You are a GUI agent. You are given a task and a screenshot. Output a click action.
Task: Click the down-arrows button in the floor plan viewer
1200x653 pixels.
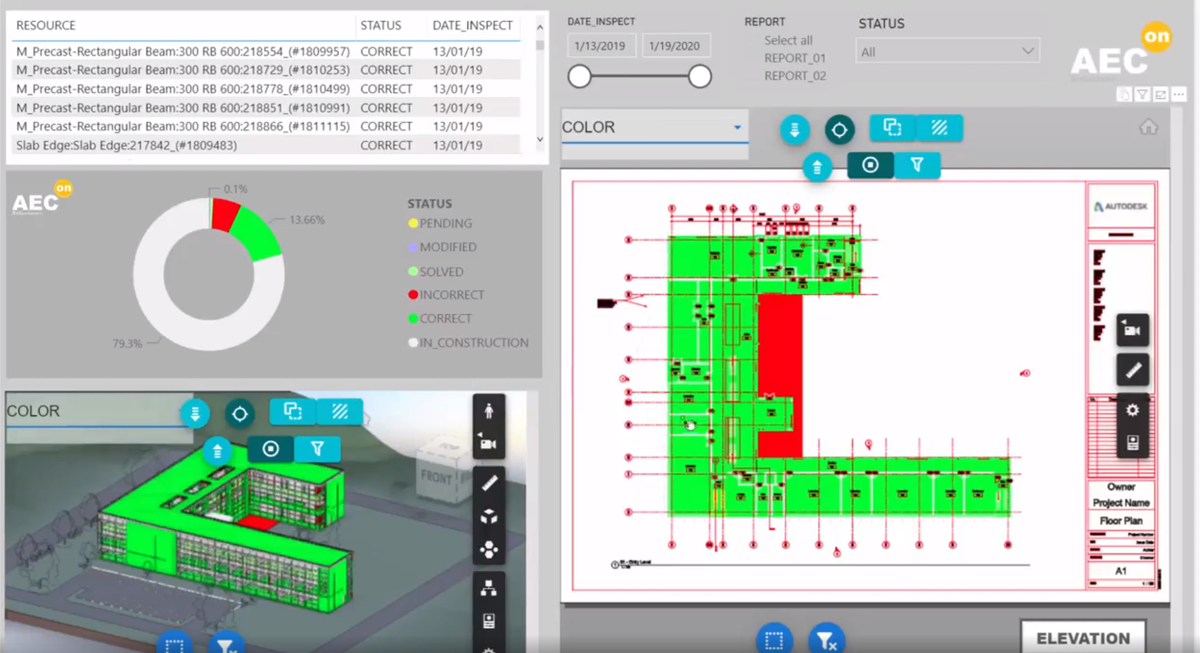(794, 129)
